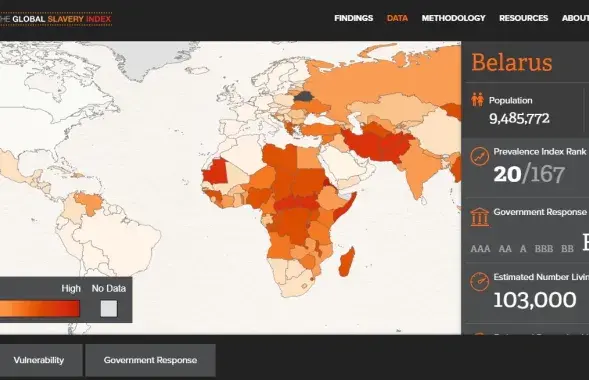The height and width of the screenshot is (380, 589).
Task: Select Mauritania on the map
Action: 216,172
